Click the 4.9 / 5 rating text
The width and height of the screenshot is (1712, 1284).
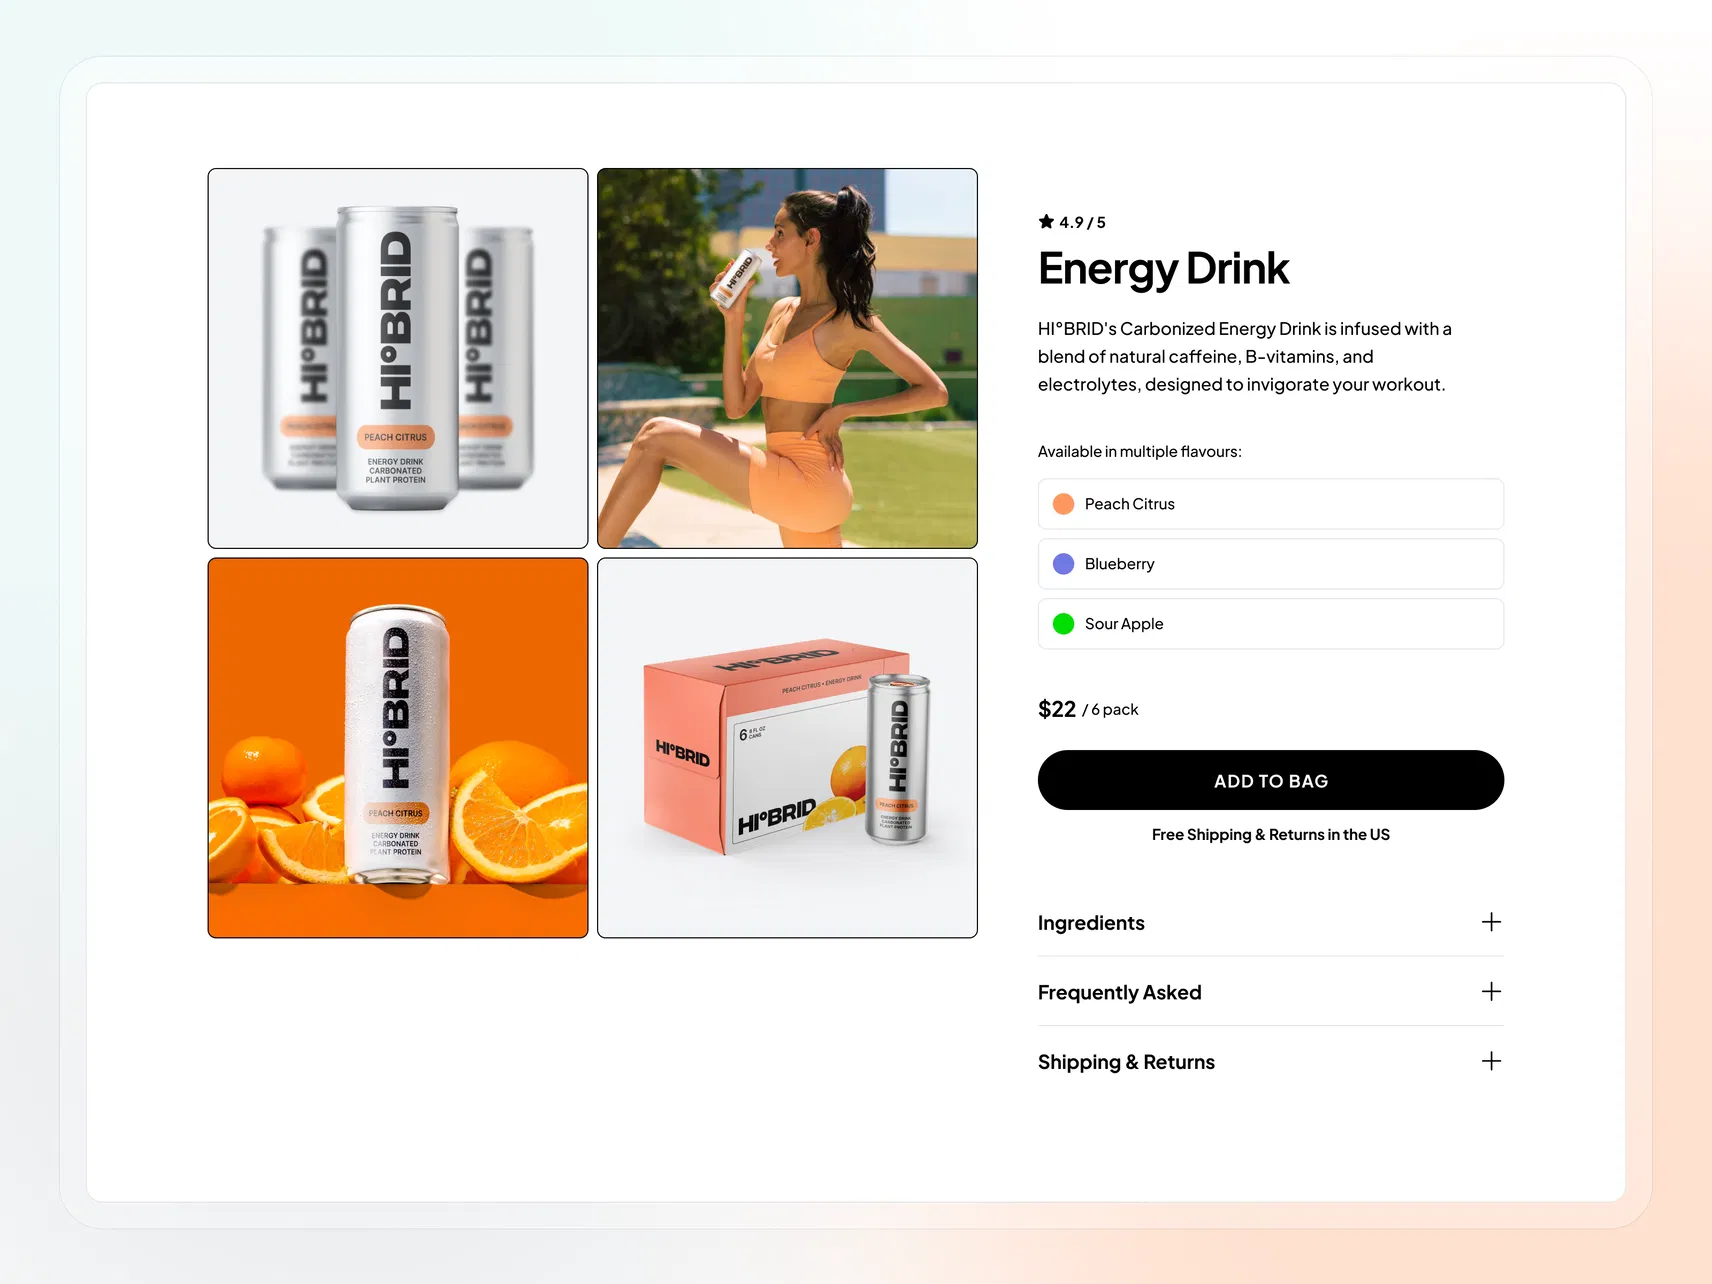pyautogui.click(x=1083, y=222)
